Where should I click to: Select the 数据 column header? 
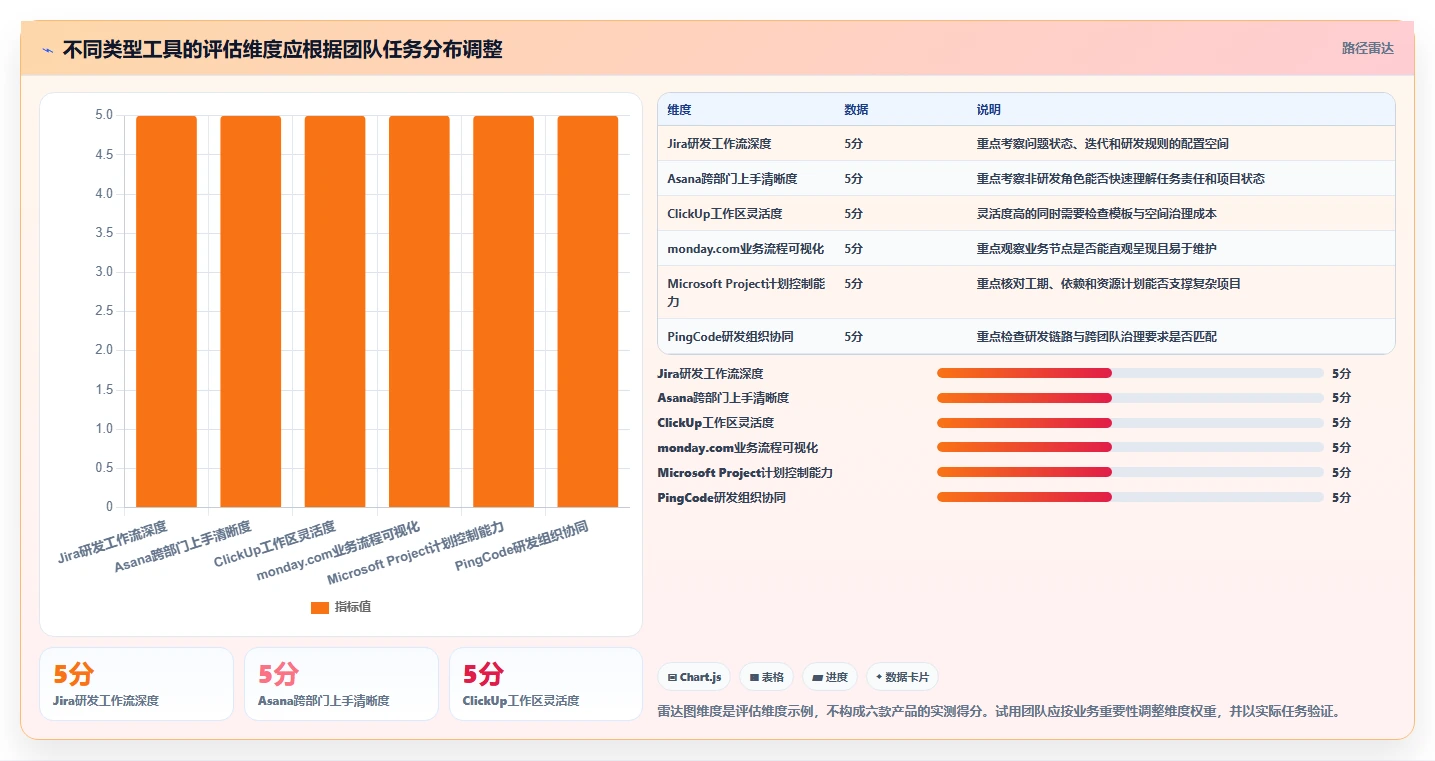[856, 110]
